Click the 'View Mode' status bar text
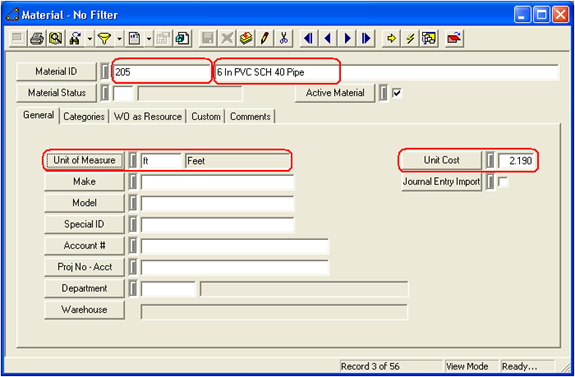 [x=467, y=366]
